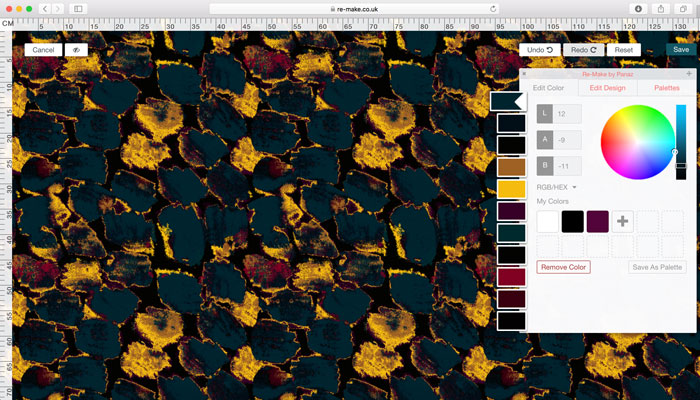This screenshot has height=400, width=700.
Task: Click the Undo button
Action: tap(540, 49)
